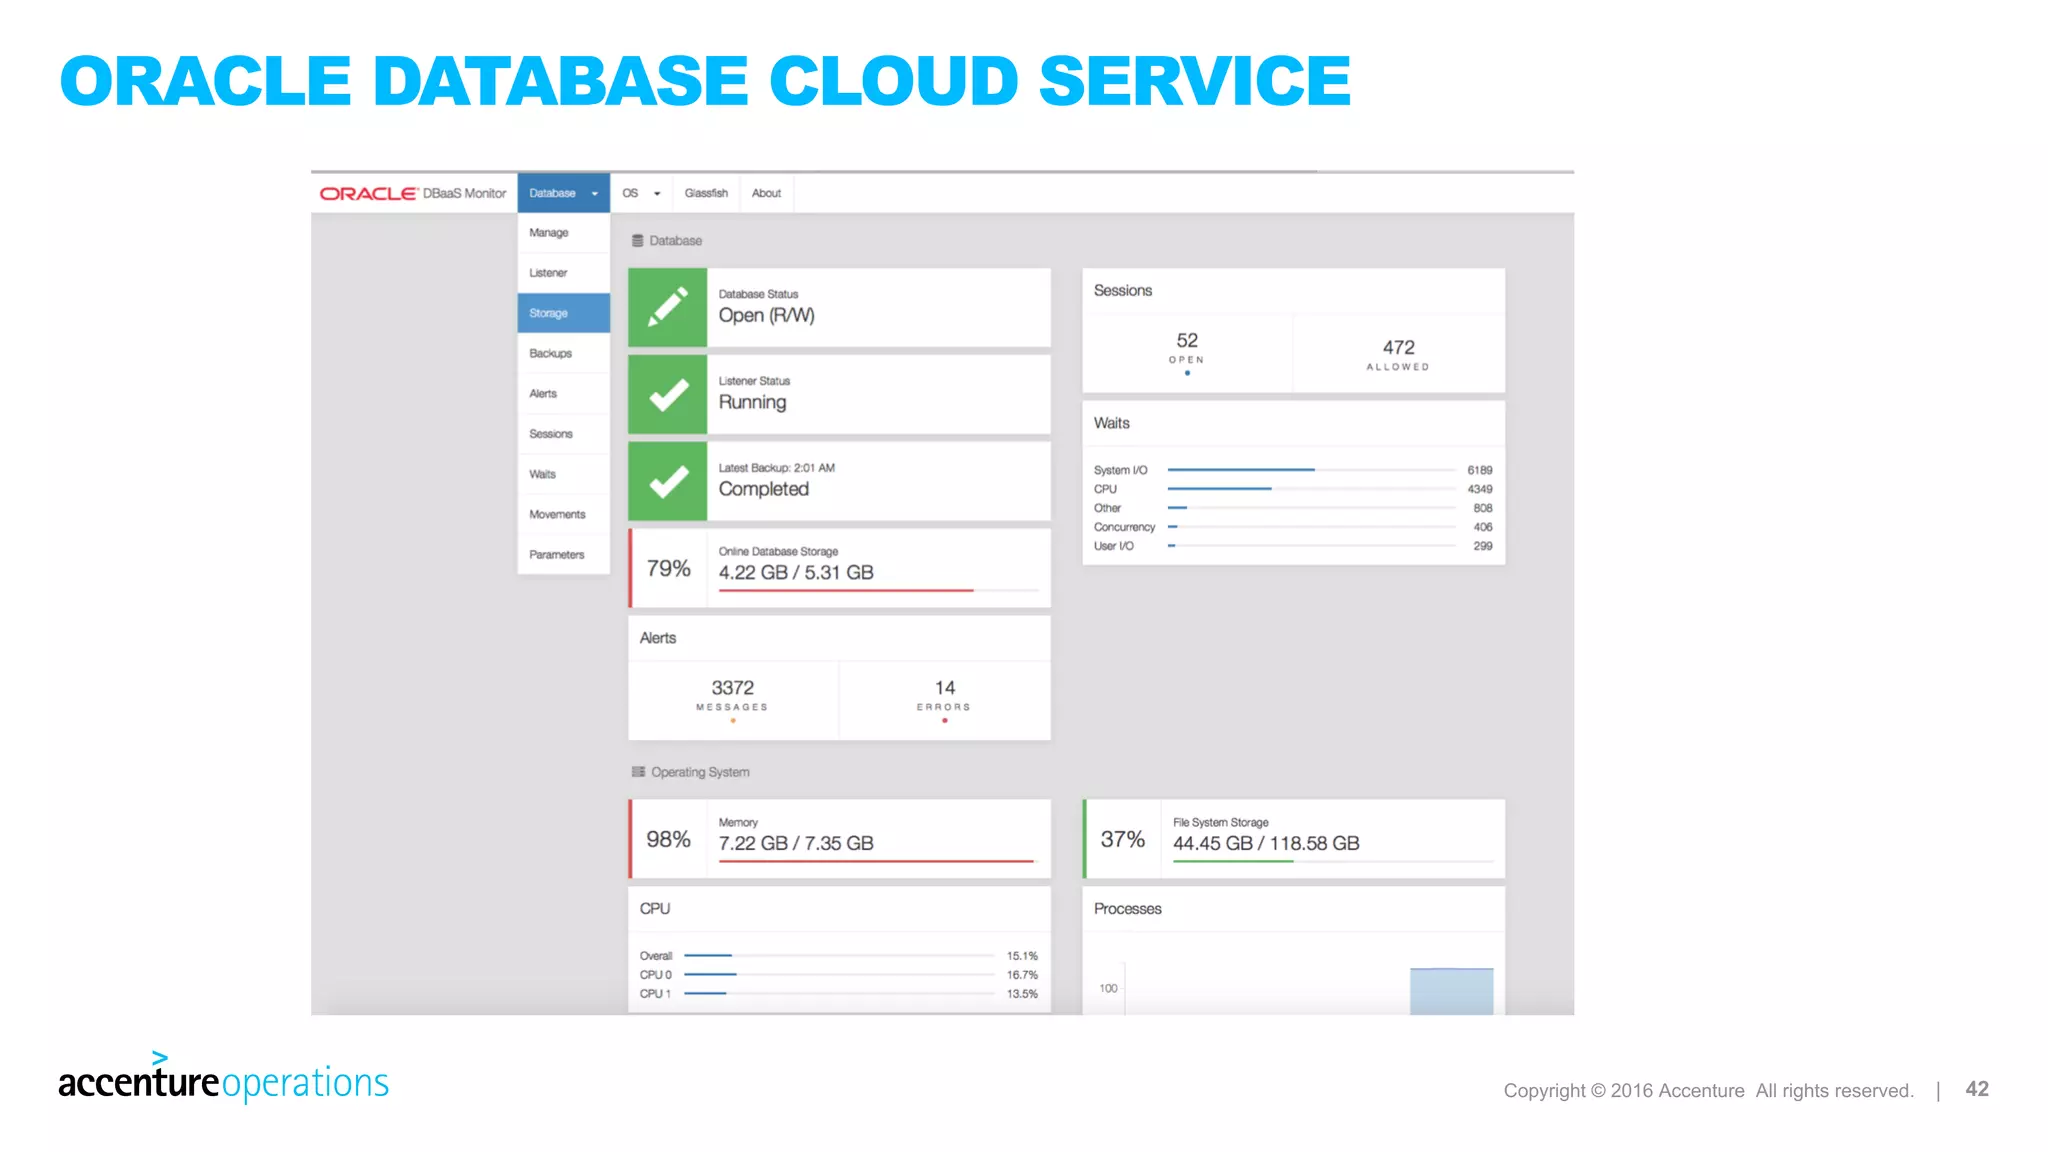The height and width of the screenshot is (1152, 2048).
Task: Click the Oracle DBaaS Monitor logo
Action: (x=413, y=193)
